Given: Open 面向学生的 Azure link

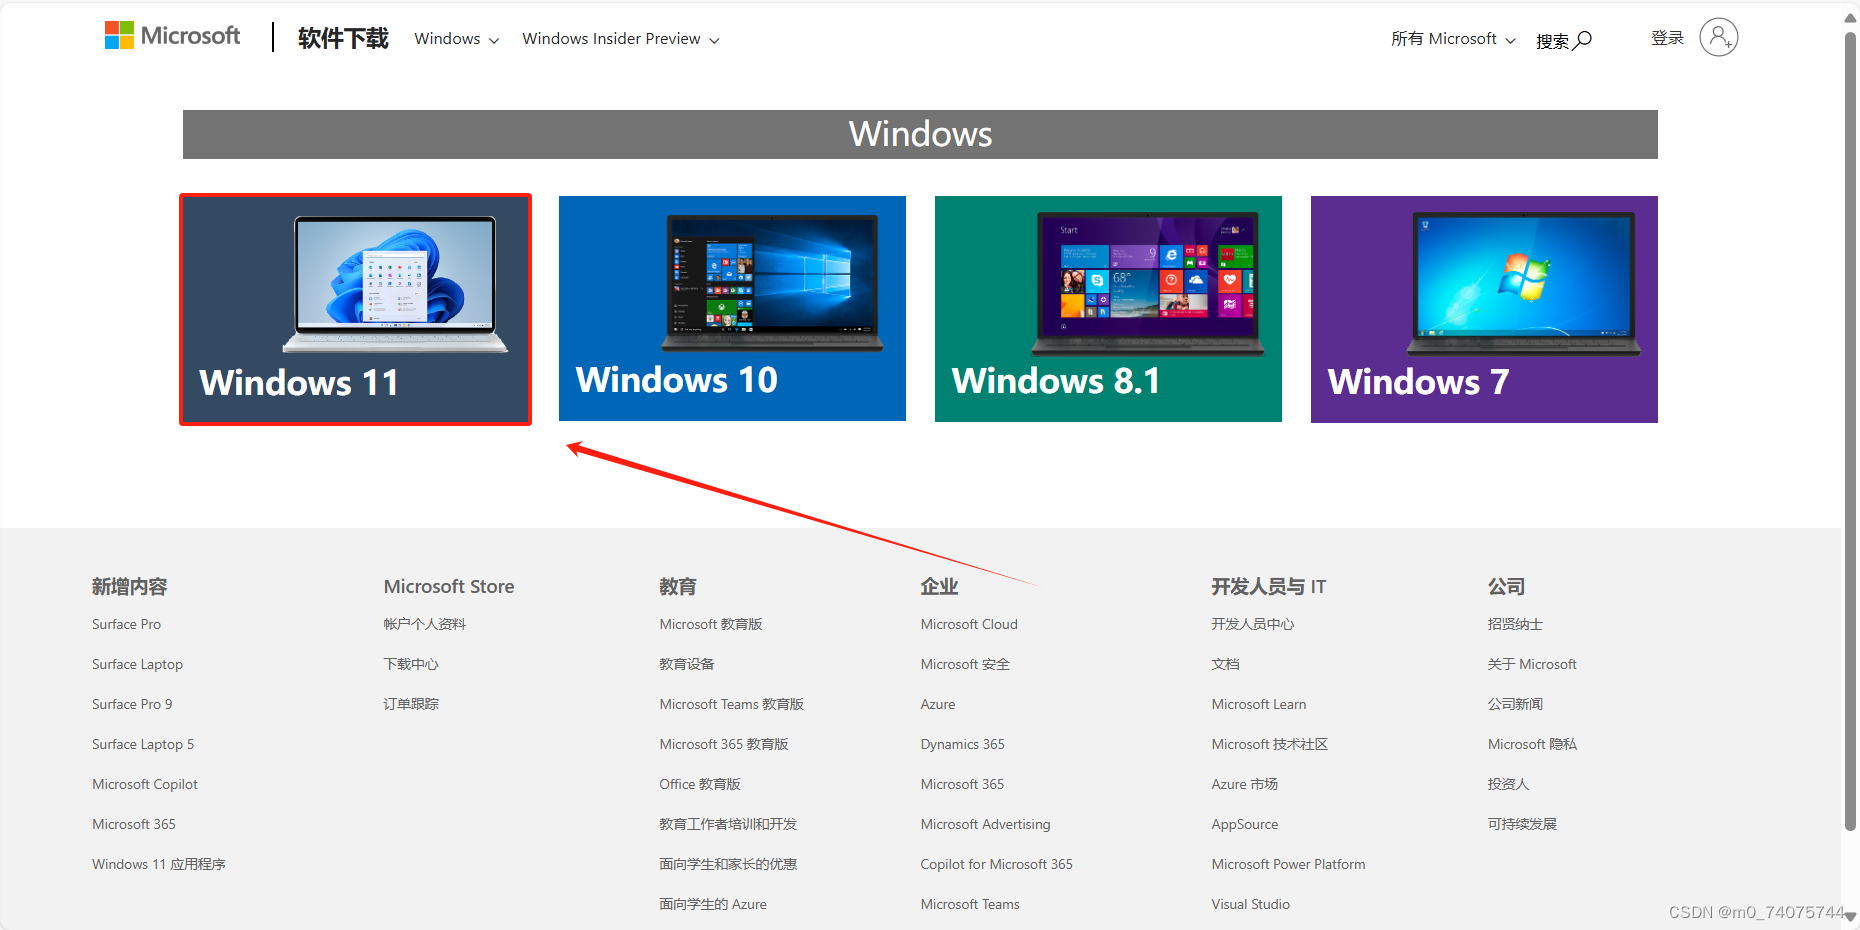Looking at the screenshot, I should coord(713,904).
